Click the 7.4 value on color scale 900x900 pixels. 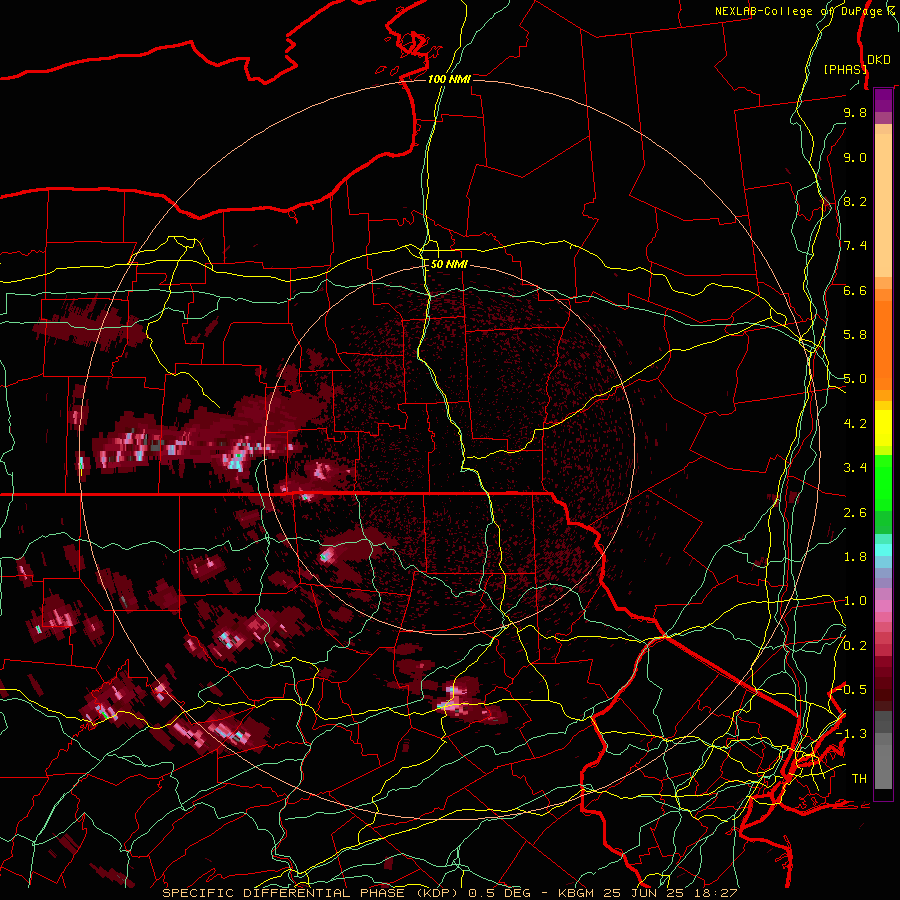coord(855,246)
